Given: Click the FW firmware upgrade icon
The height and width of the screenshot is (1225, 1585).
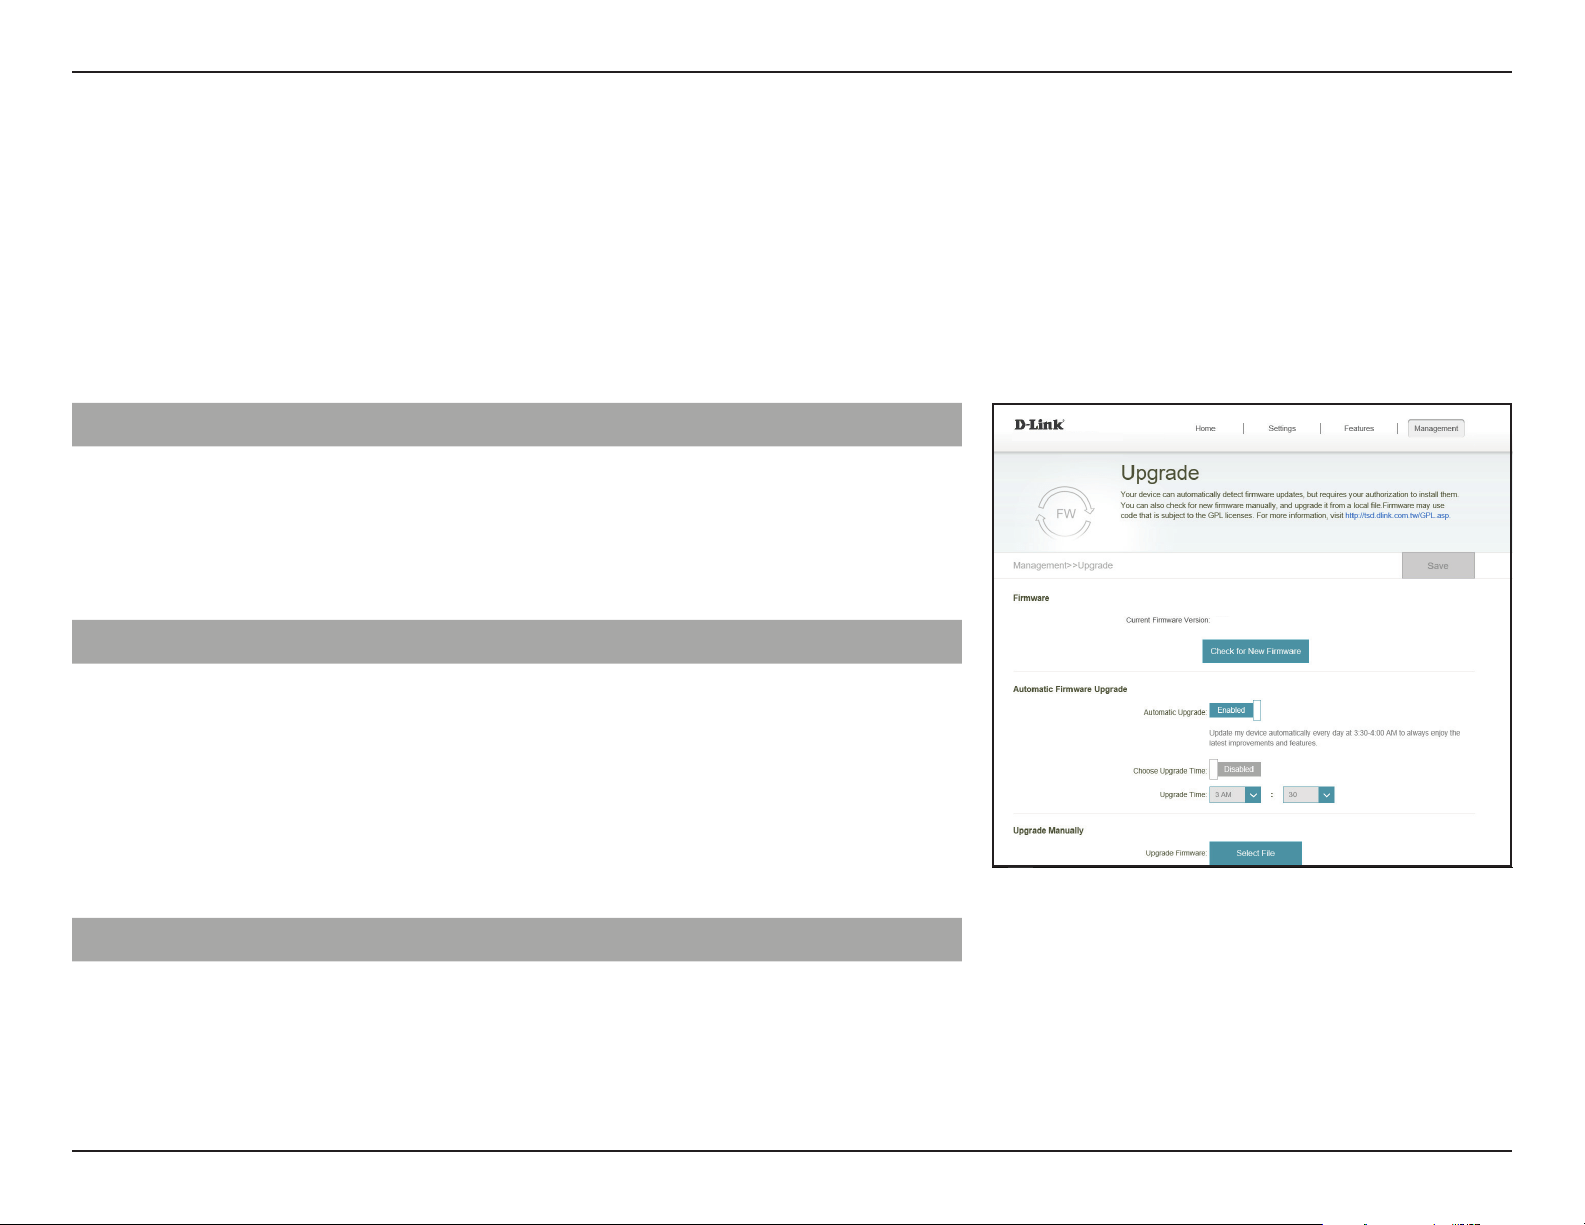Looking at the screenshot, I should click(x=1066, y=513).
